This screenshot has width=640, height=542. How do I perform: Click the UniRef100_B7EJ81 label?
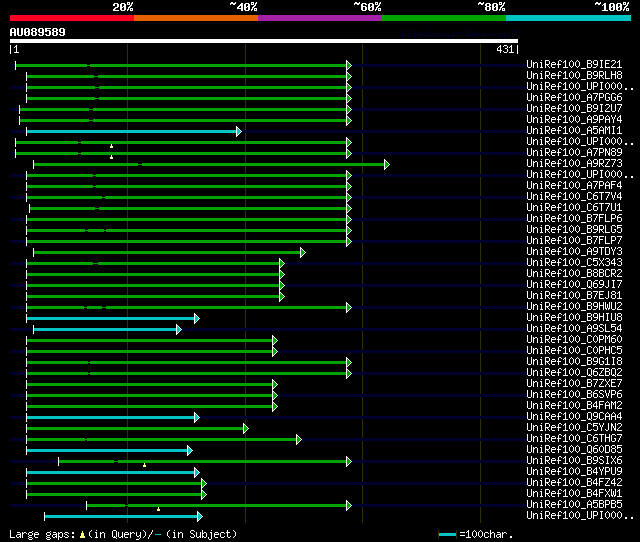pyautogui.click(x=574, y=296)
